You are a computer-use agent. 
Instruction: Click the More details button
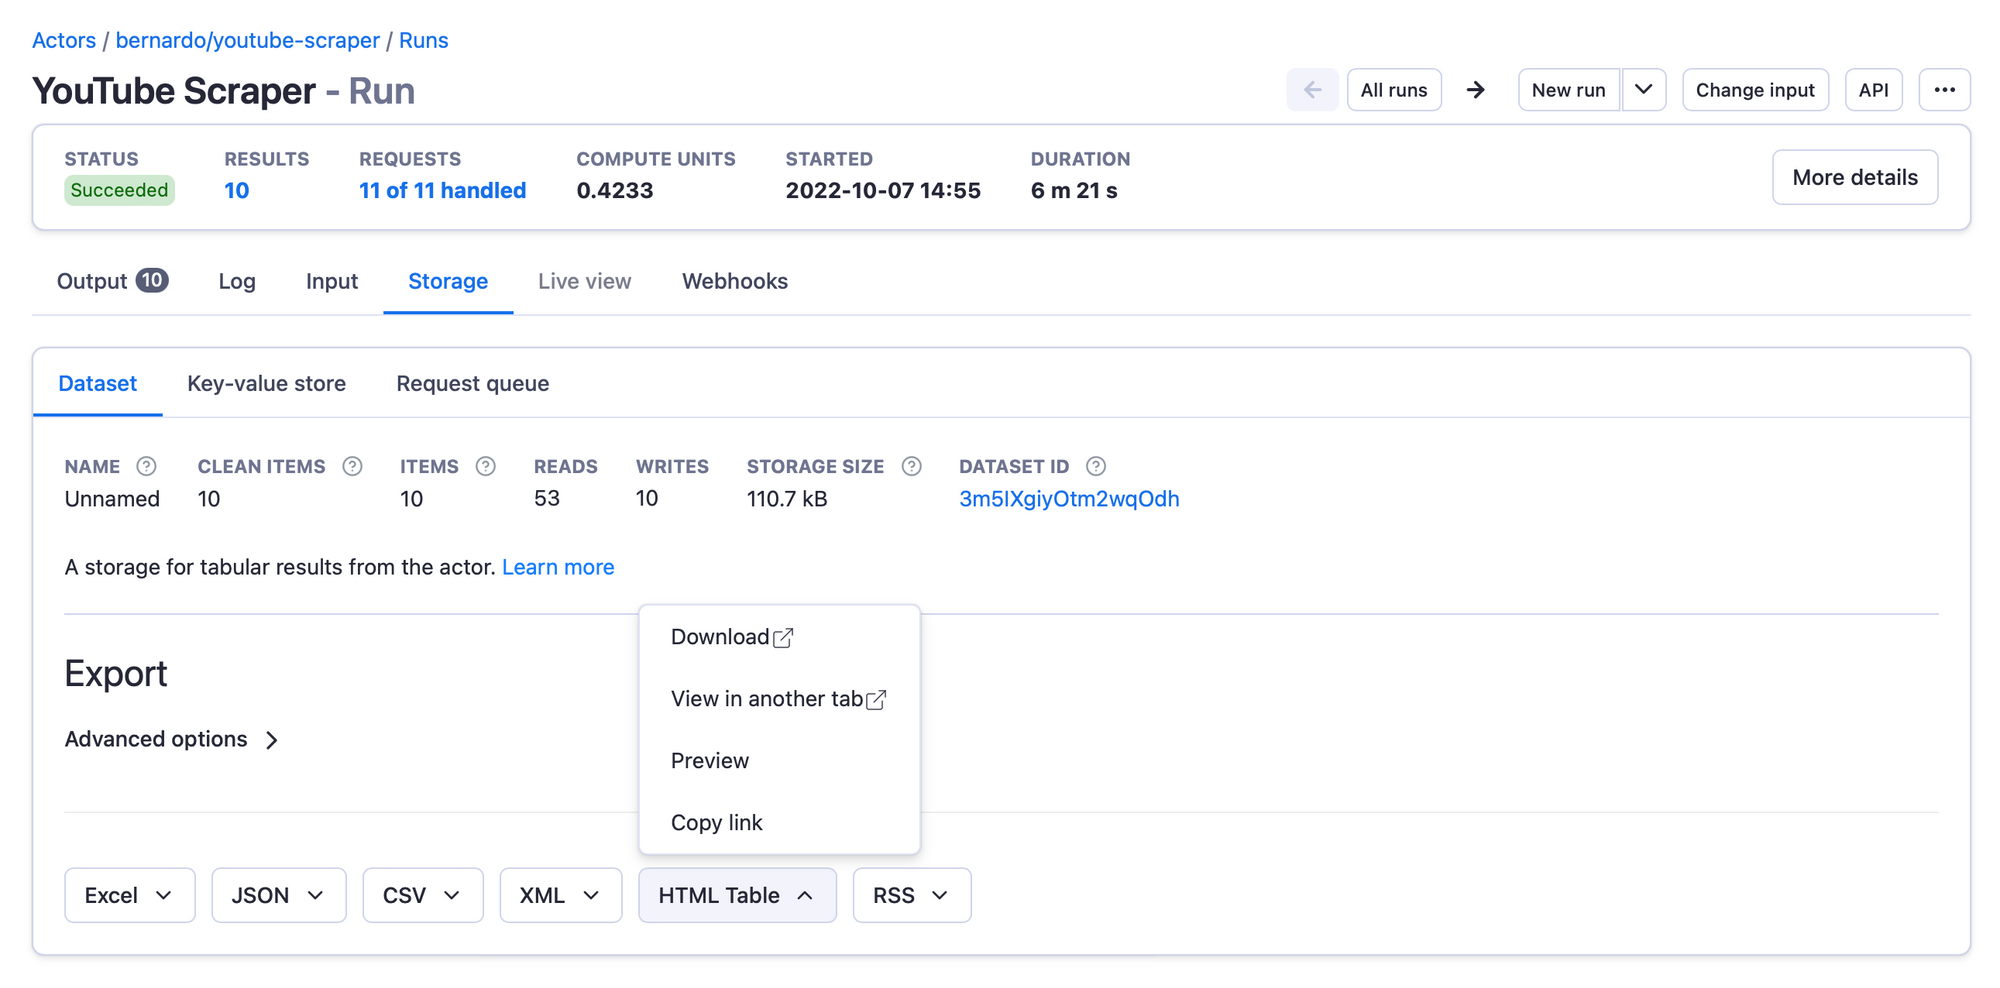pyautogui.click(x=1855, y=177)
